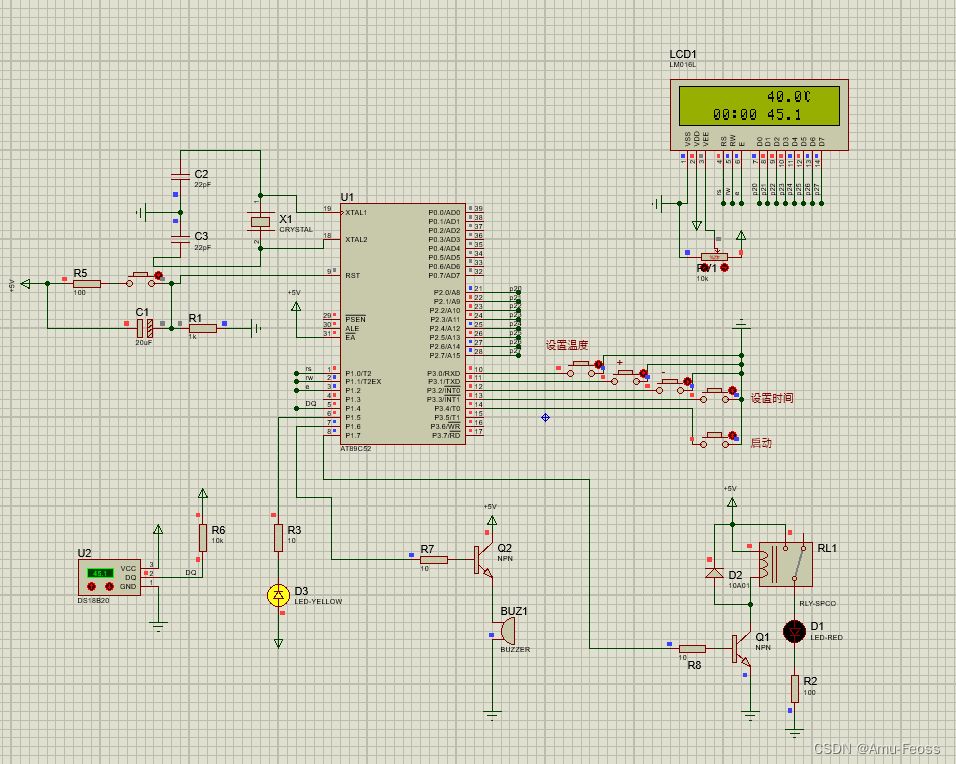Screen dimensions: 956x764
Task: Select potentiometer RV1 body
Action: point(714,257)
